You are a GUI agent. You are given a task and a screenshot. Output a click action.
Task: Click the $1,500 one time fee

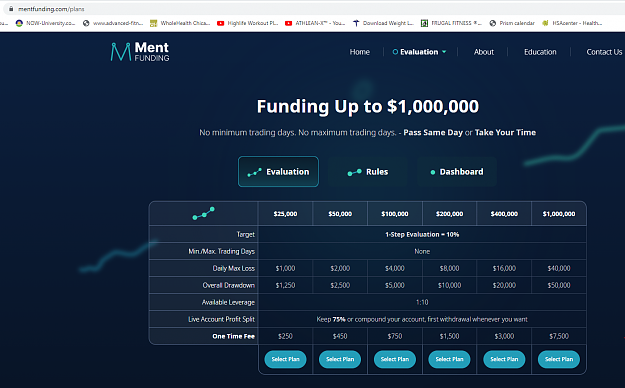449,336
